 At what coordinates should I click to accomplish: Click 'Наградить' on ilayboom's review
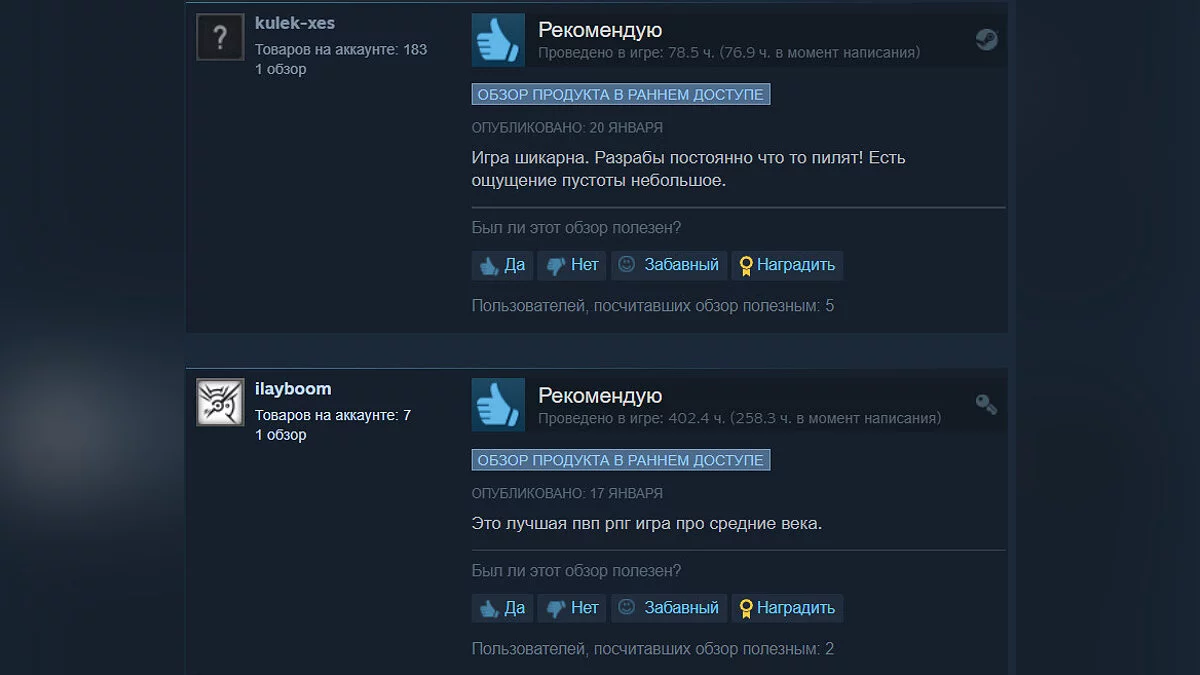click(787, 608)
